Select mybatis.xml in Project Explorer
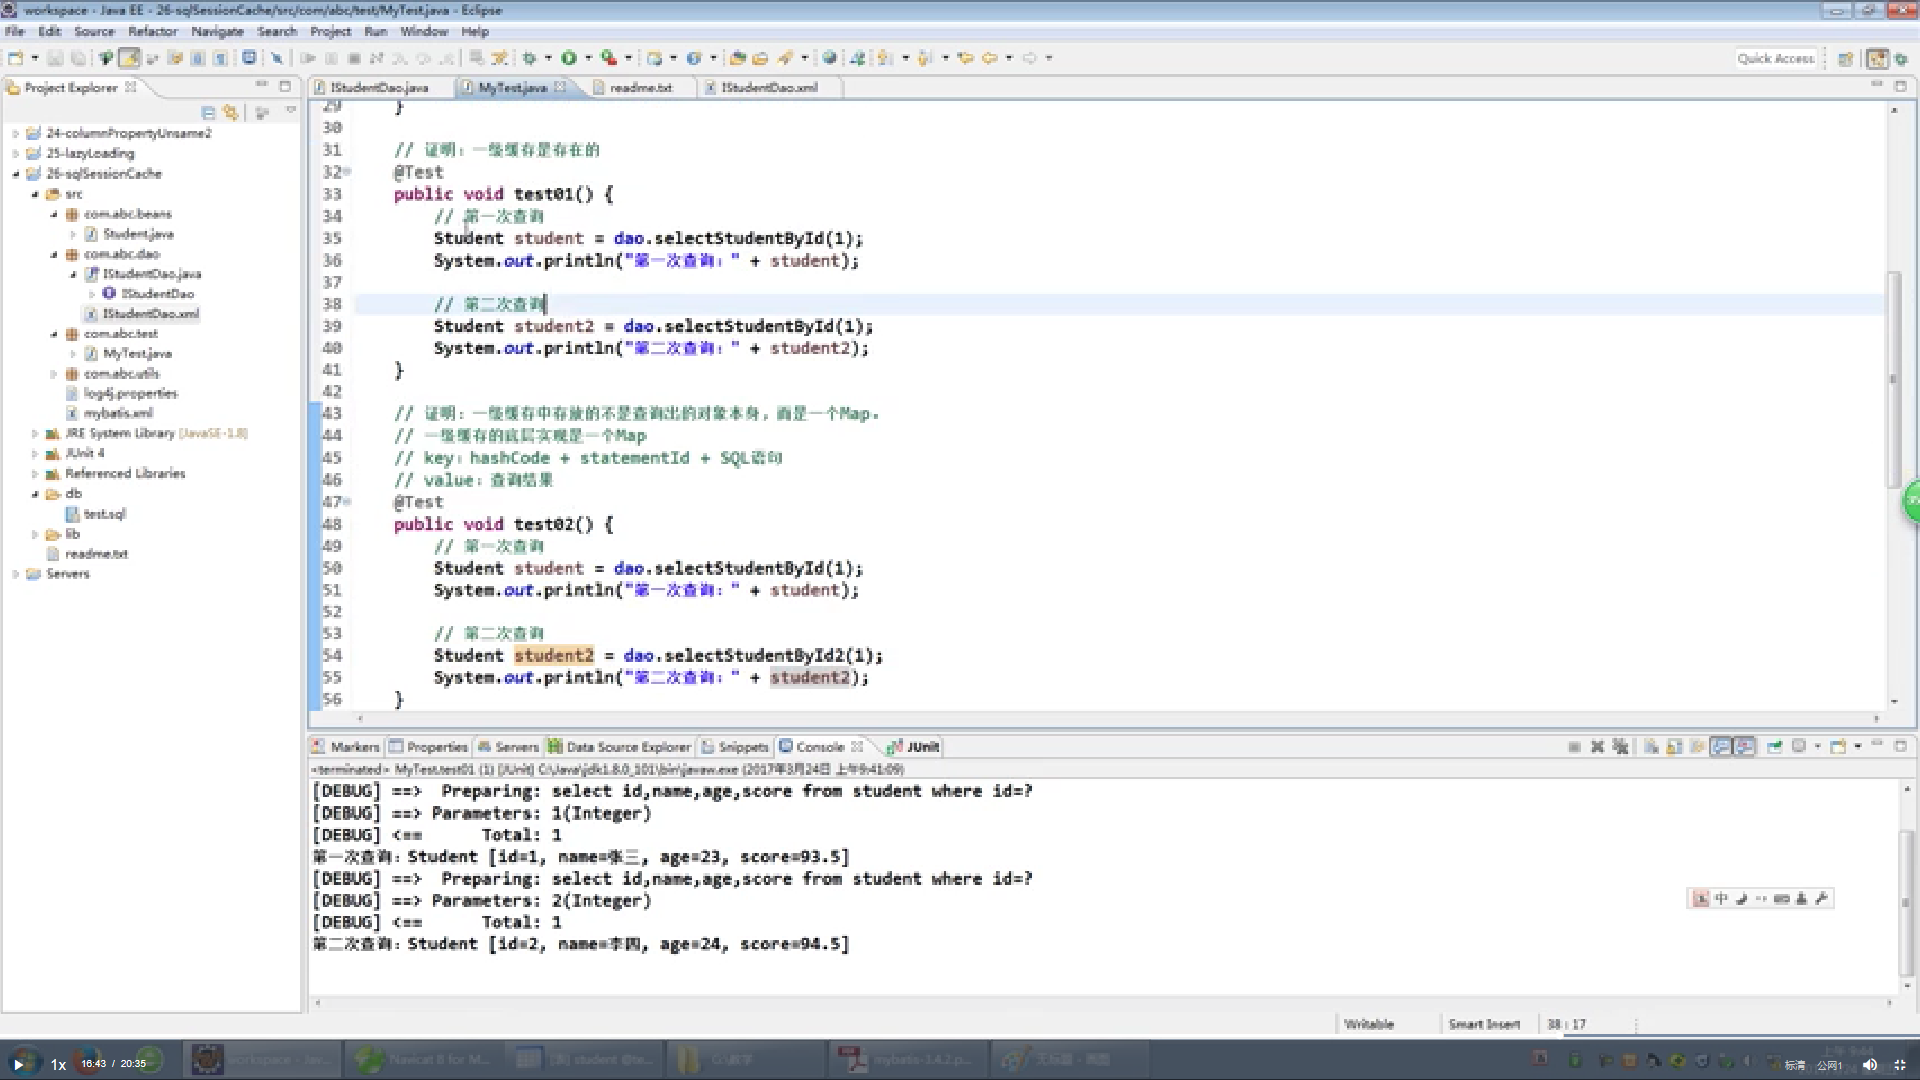 (x=118, y=413)
